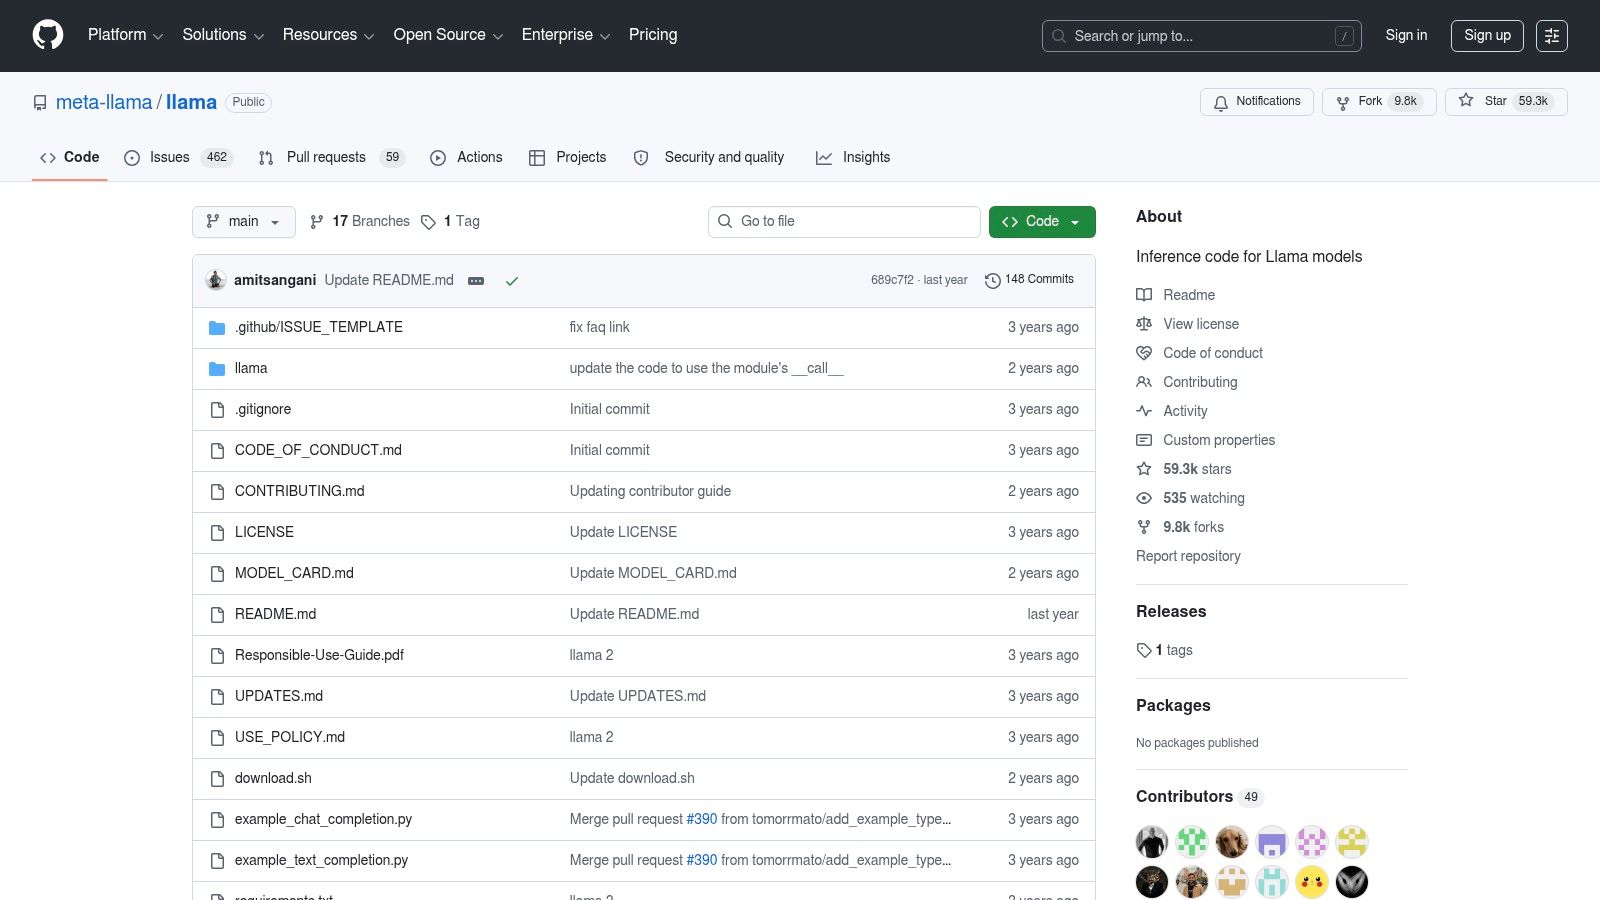Image resolution: width=1600 pixels, height=900 pixels.
Task: Open the 17 Branches link
Action: click(360, 222)
